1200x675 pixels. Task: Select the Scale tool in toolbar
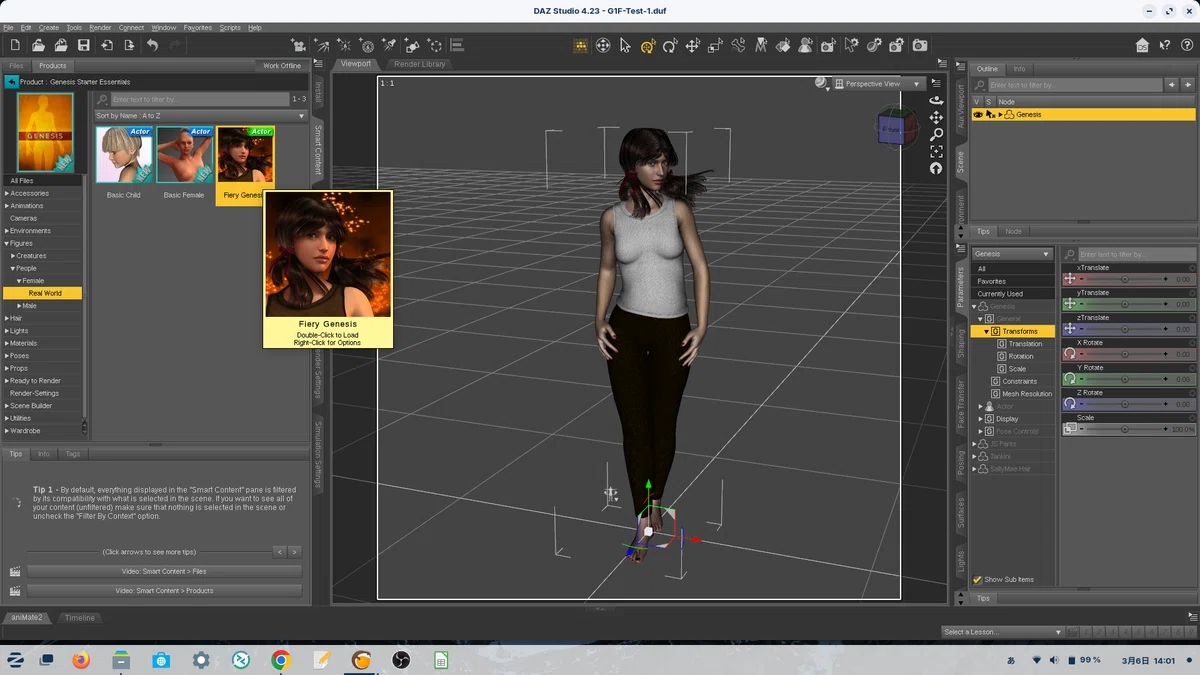pos(715,45)
